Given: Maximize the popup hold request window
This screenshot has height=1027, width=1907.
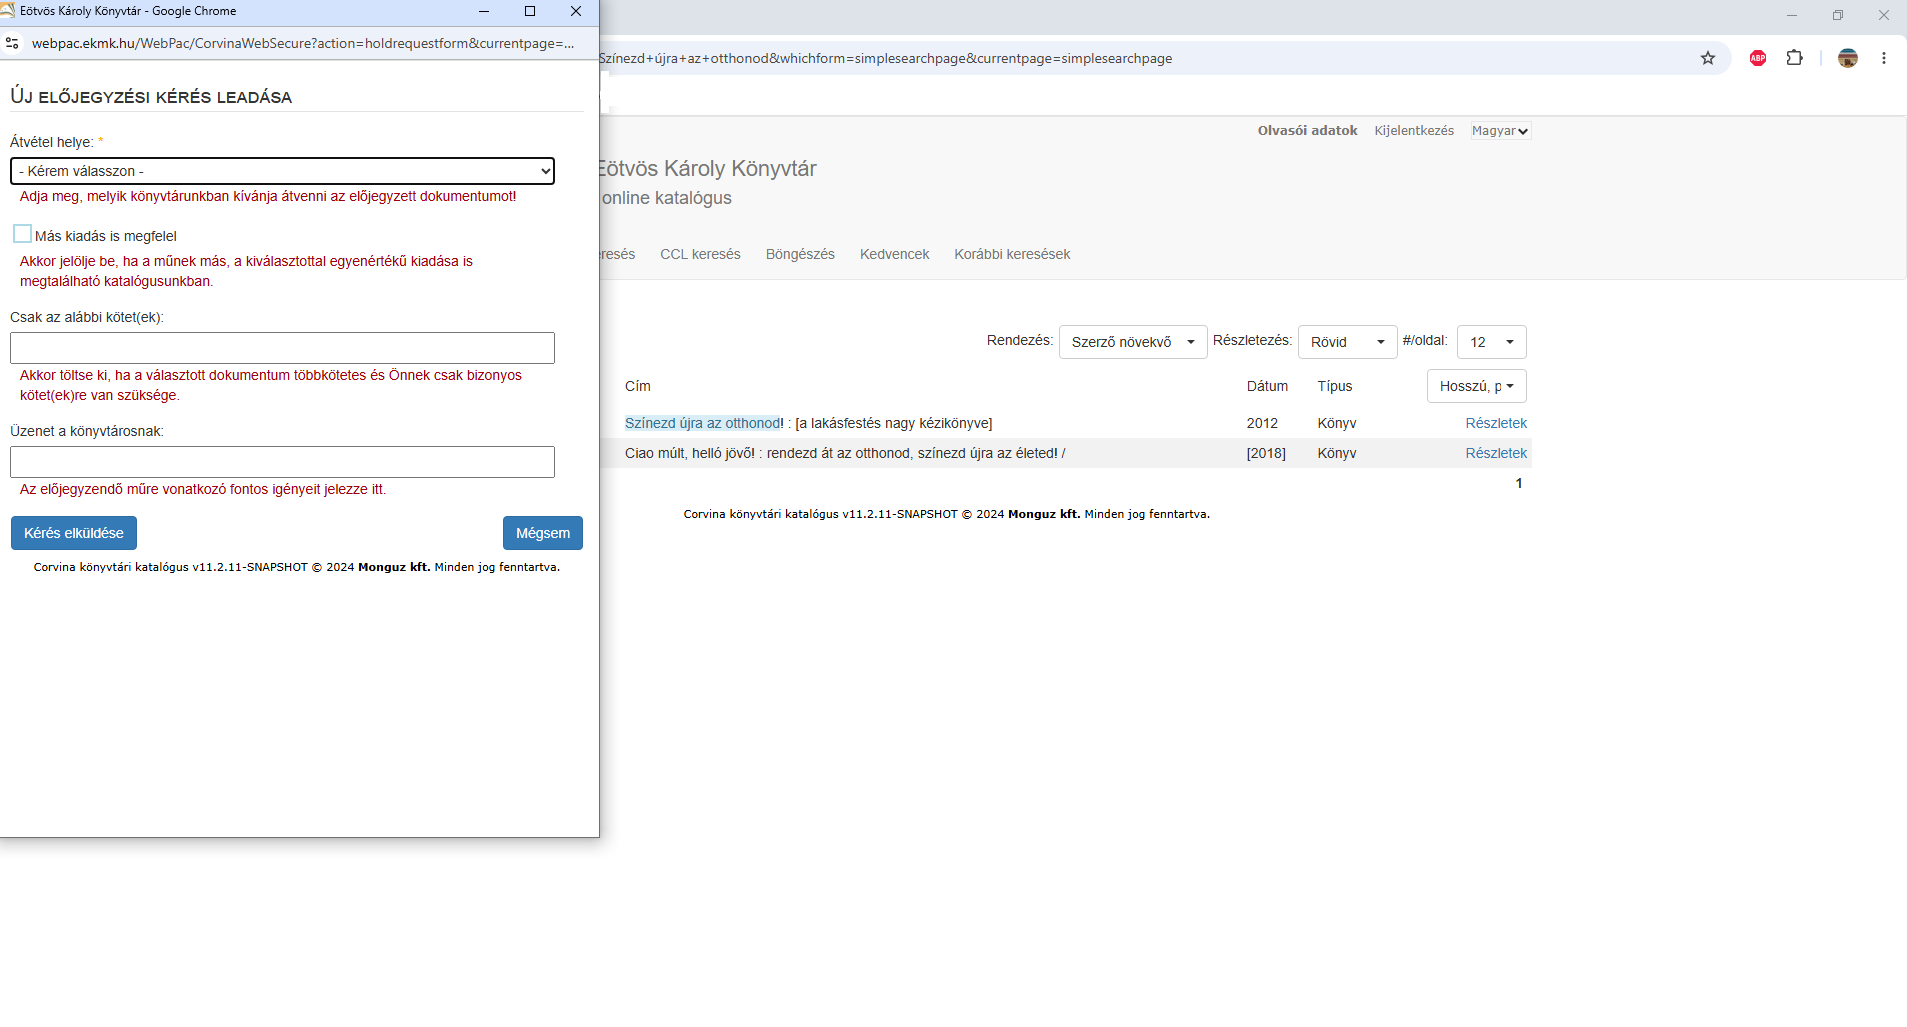Looking at the screenshot, I should tap(530, 11).
